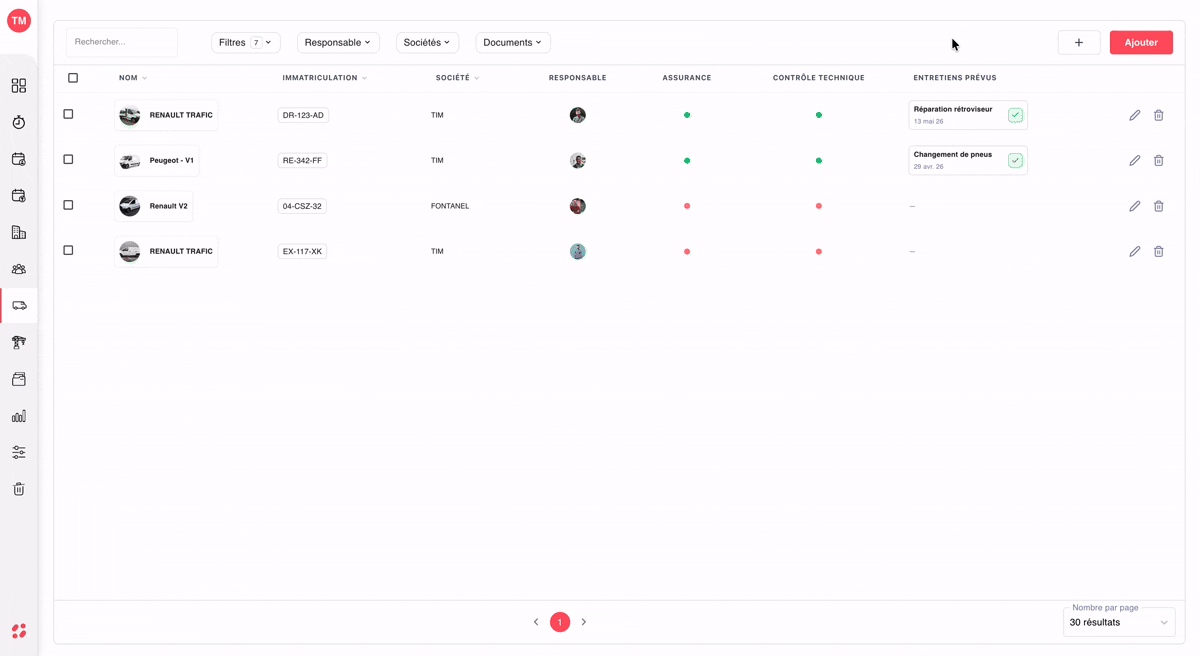Expand the Filtres dropdown
This screenshot has width=1200, height=656.
tap(245, 42)
